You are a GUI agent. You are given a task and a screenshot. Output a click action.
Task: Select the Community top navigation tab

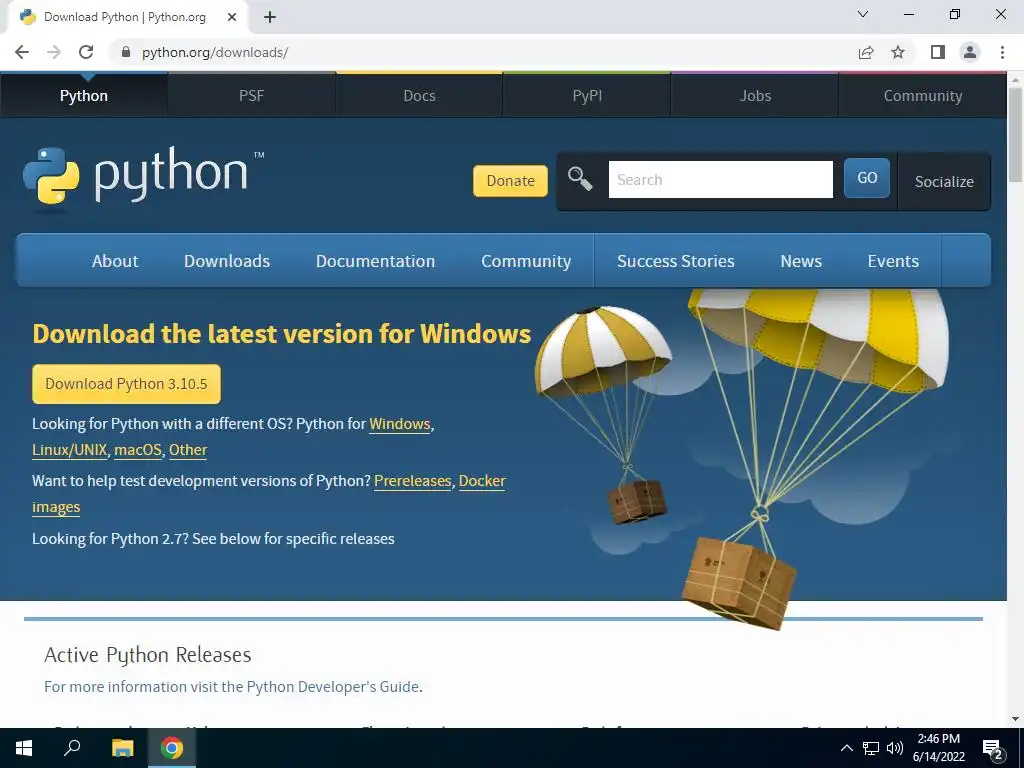tap(923, 95)
